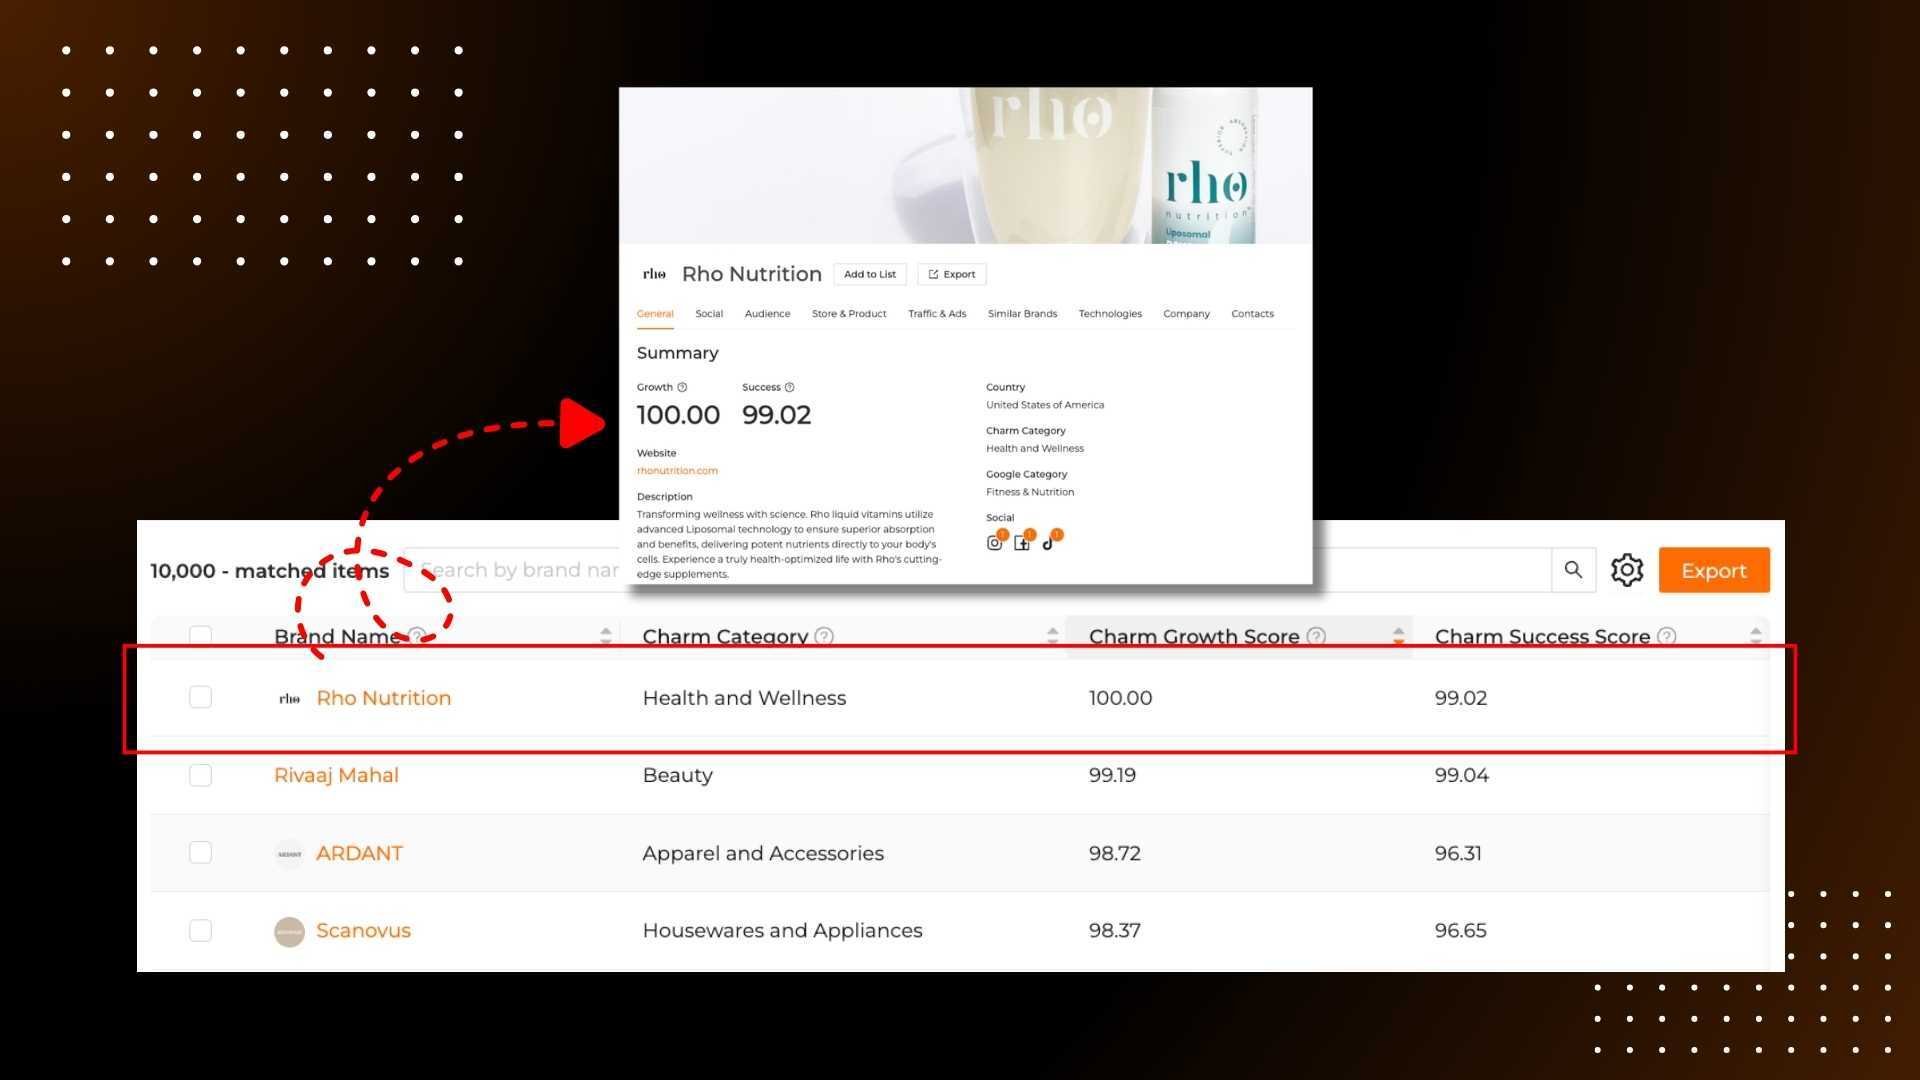This screenshot has height=1080, width=1920.
Task: Click the search magnifier icon beside brand search
Action: coord(1573,570)
